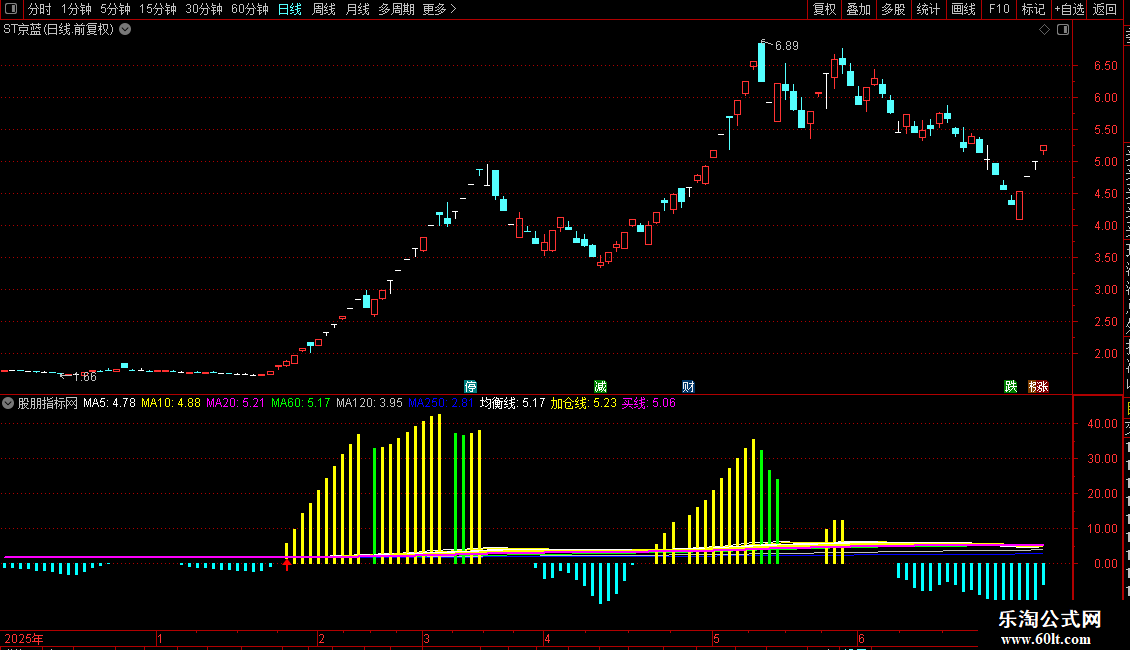Screen dimensions: 1130x650
Task: Expand the 更多 periods menu
Action: (x=439, y=9)
